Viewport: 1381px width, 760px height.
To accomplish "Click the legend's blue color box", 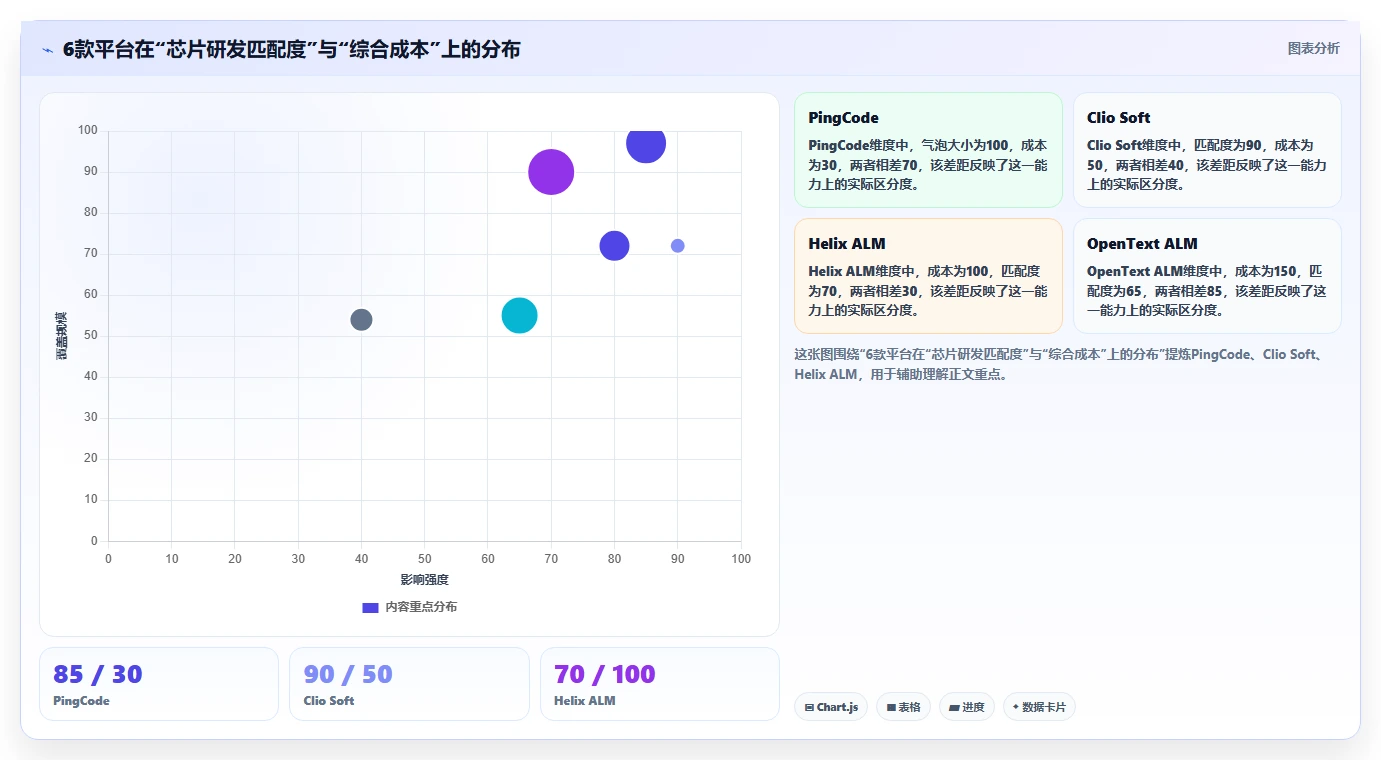I will pos(370,607).
